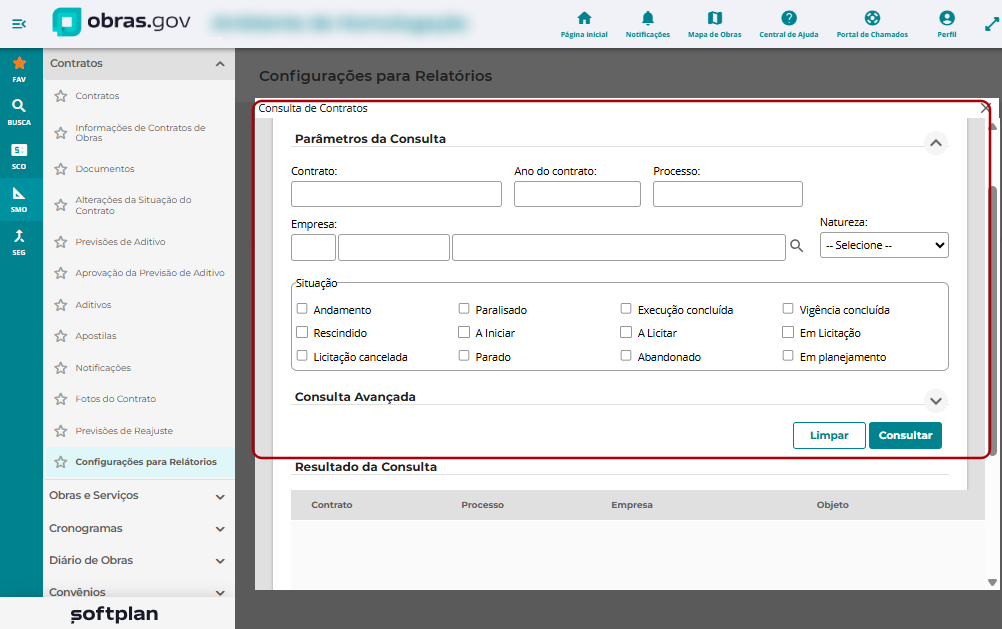Favorite the Aditivos item star

click(61, 305)
